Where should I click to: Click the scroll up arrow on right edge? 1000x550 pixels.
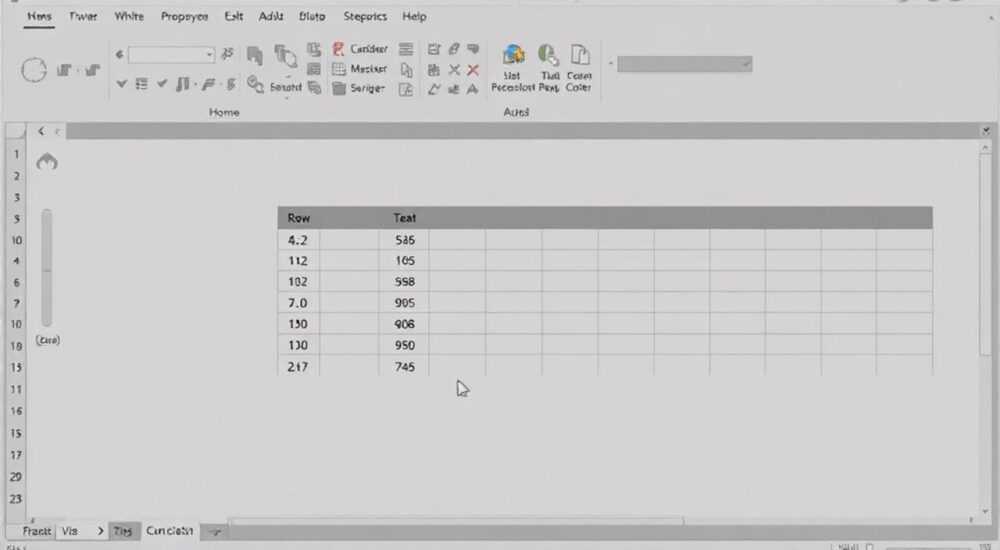985,147
